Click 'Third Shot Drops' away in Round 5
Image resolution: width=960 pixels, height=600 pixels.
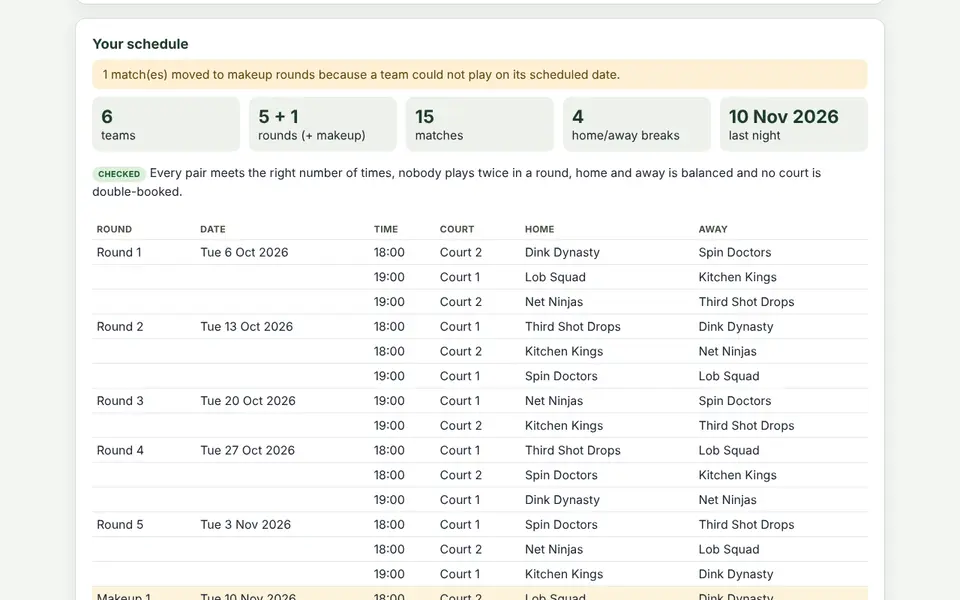746,525
